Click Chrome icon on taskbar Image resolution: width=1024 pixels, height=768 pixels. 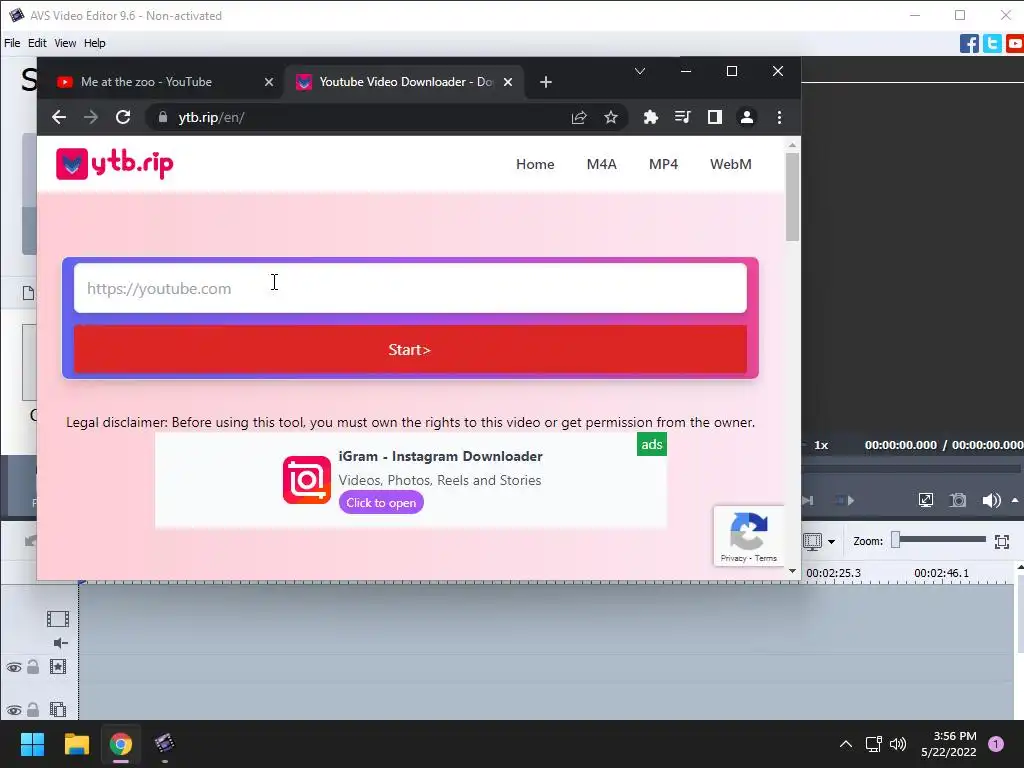(121, 744)
